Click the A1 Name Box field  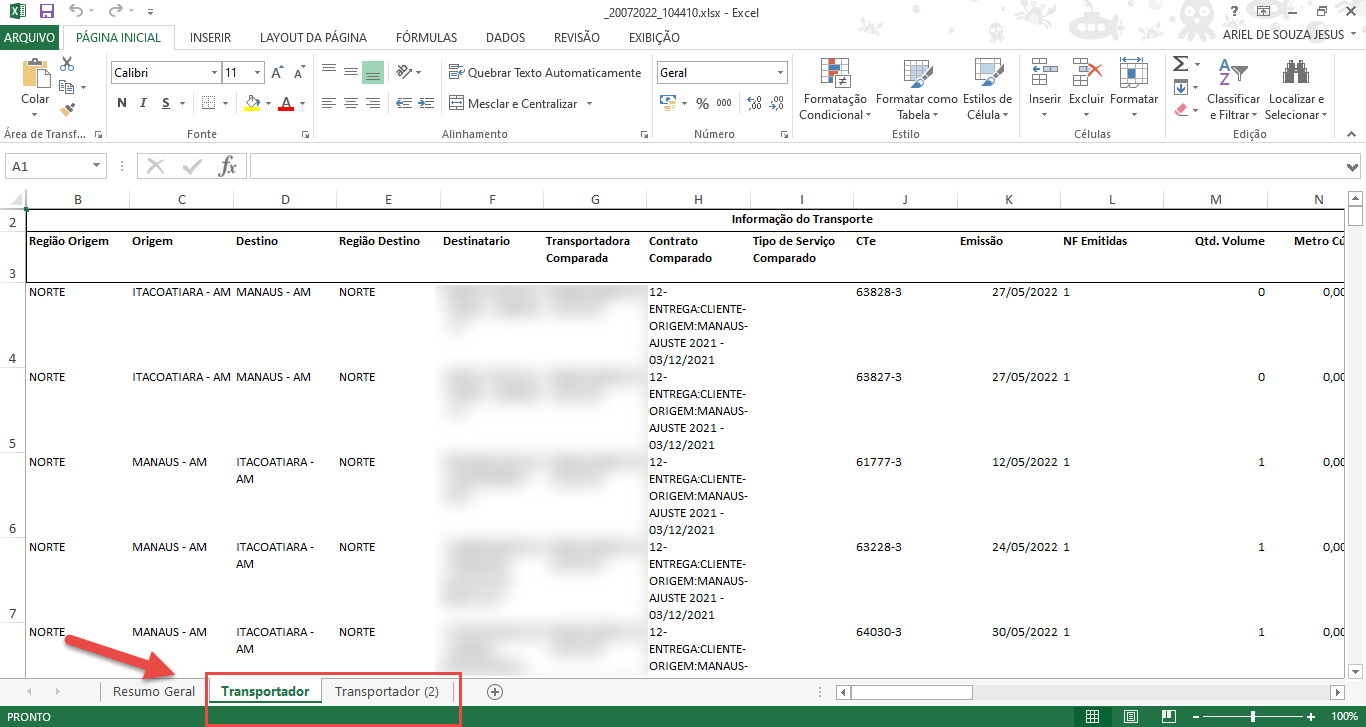point(48,166)
